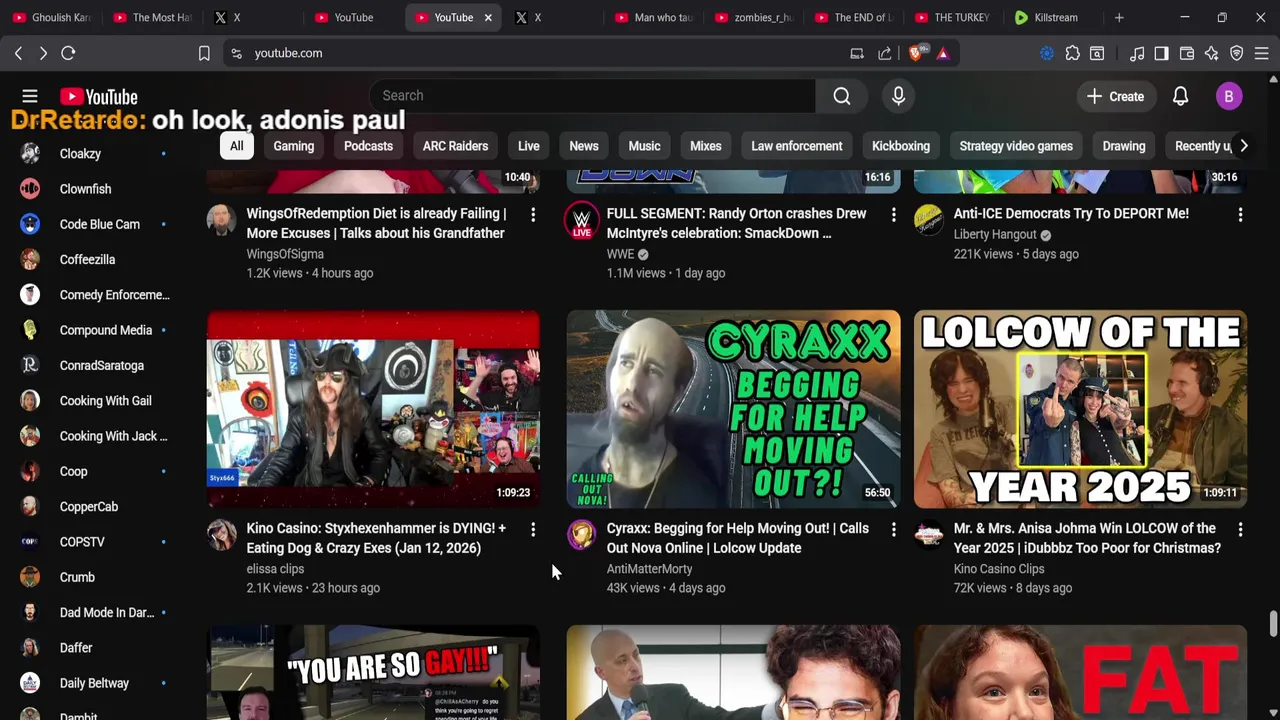The width and height of the screenshot is (1280, 720).
Task: Open the LOLCOW of the Year thumbnail
Action: point(1080,409)
